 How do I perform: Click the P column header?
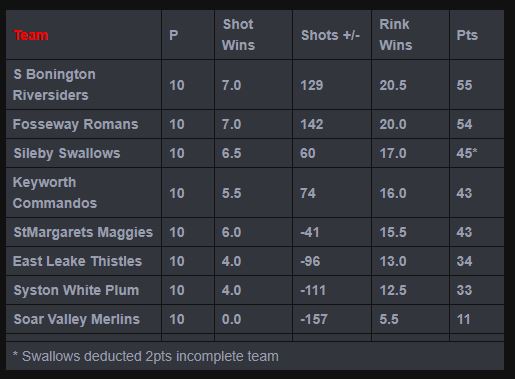173,35
